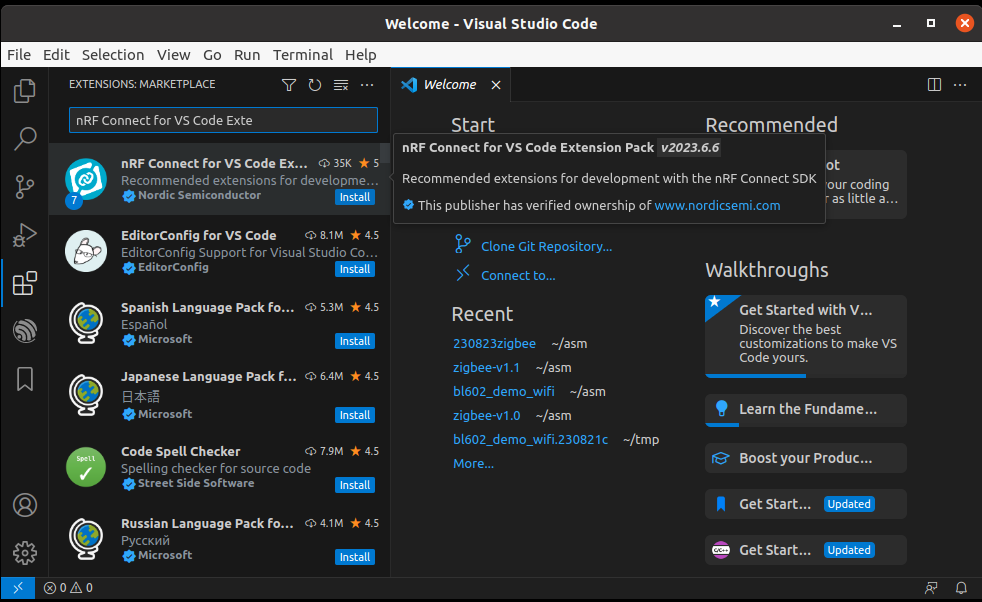Select the Extensions view icon

click(x=24, y=283)
